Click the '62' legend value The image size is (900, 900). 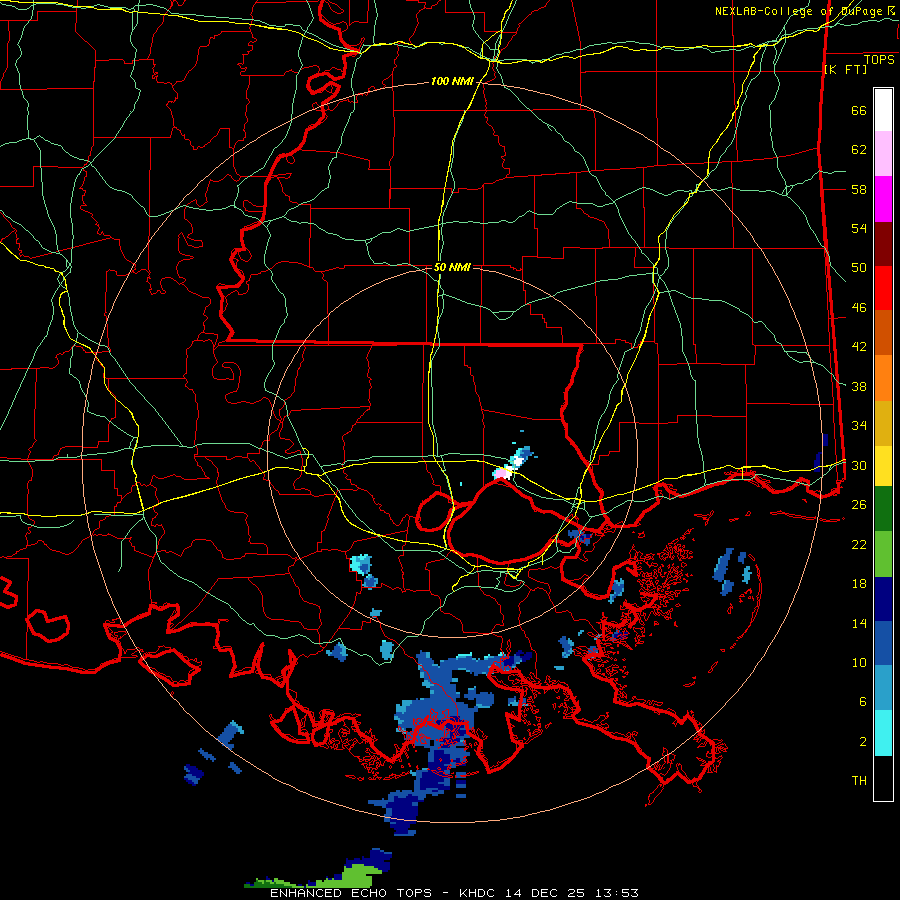point(859,150)
